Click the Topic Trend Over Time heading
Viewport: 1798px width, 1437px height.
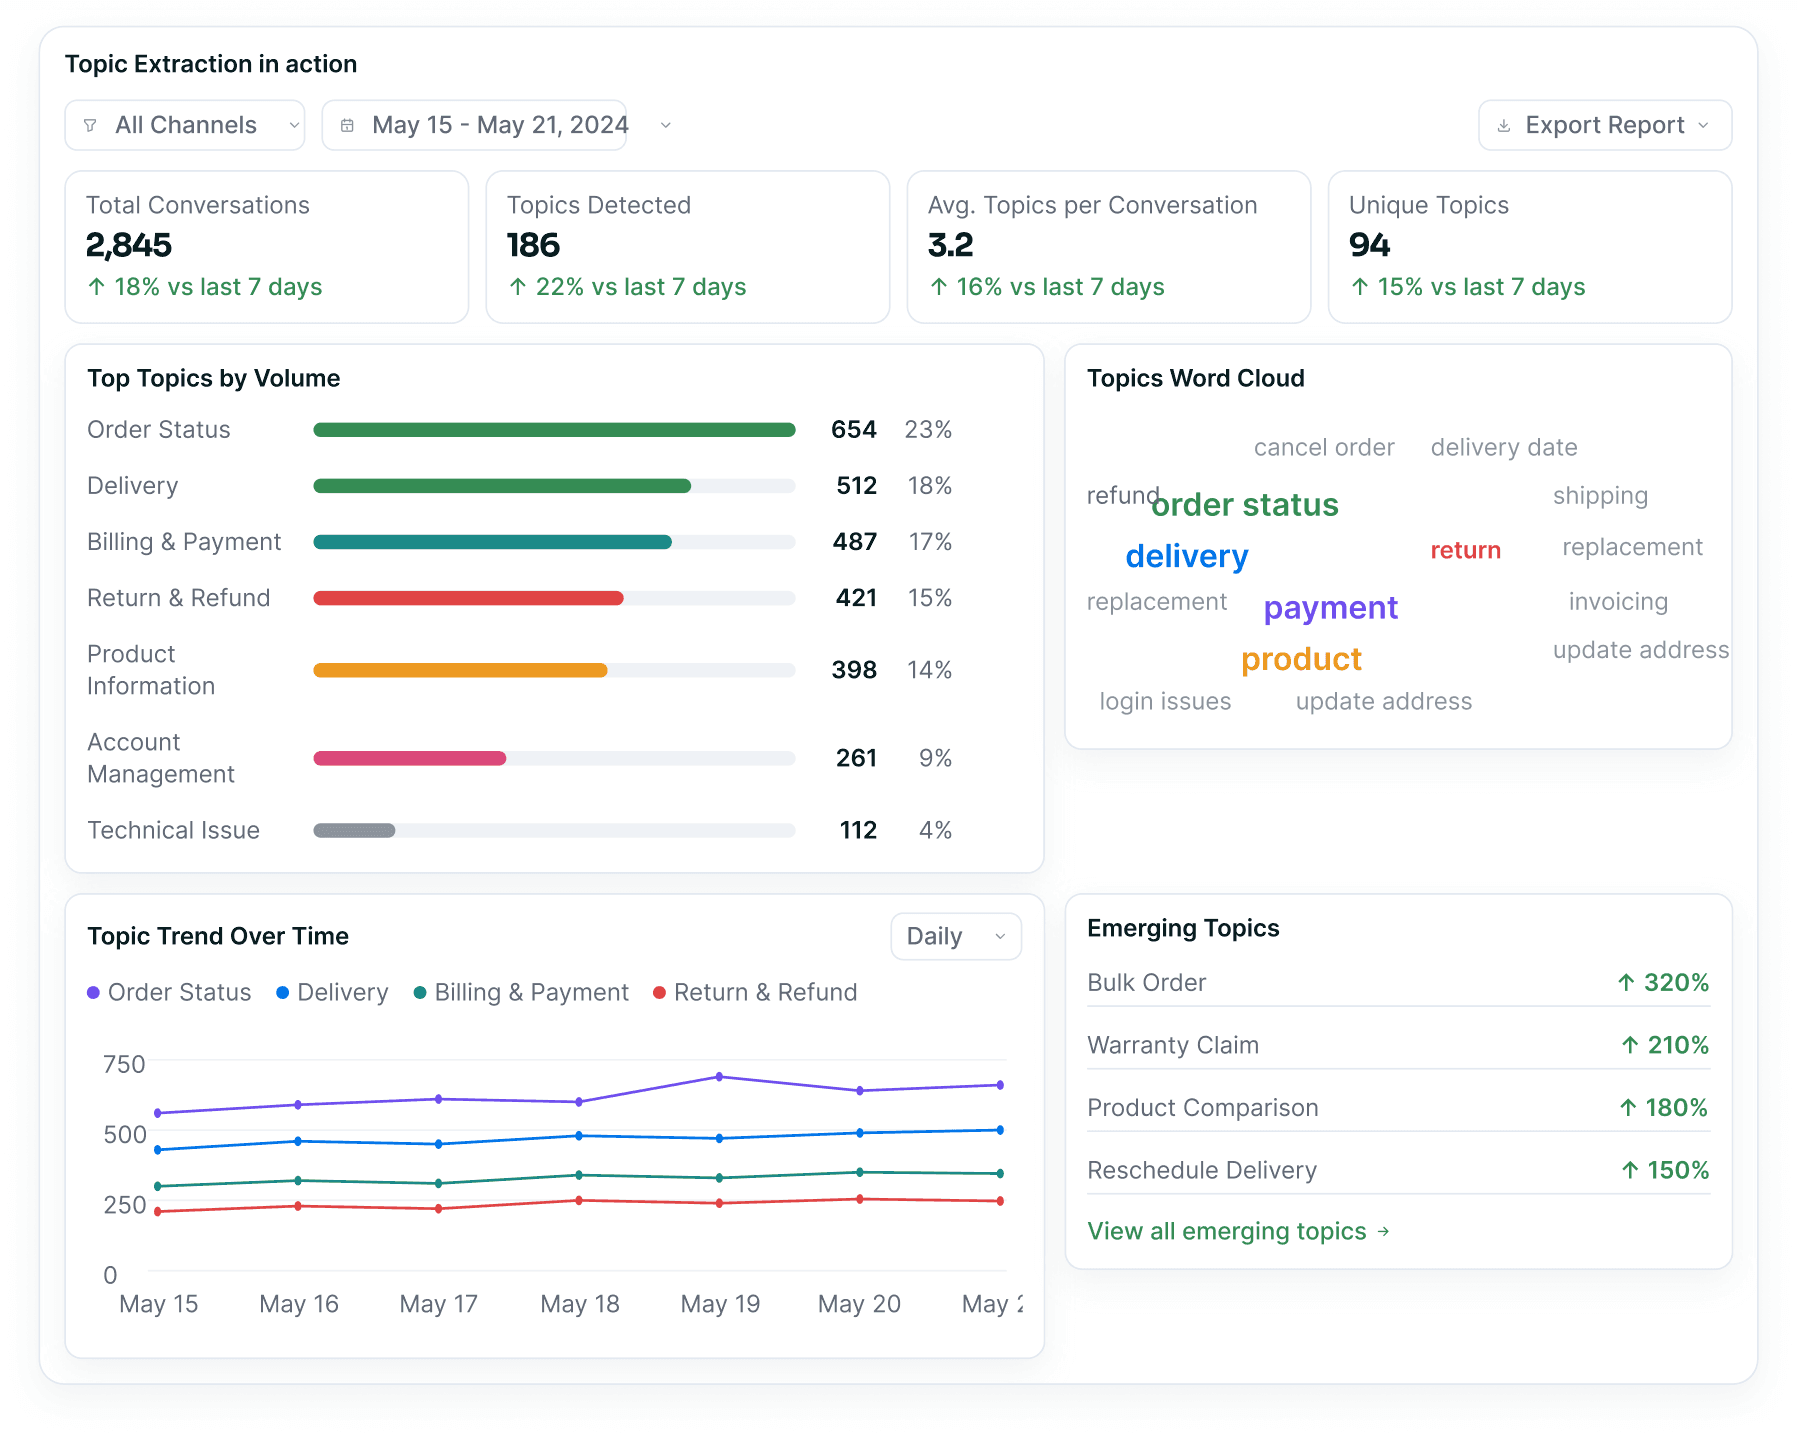tap(218, 936)
